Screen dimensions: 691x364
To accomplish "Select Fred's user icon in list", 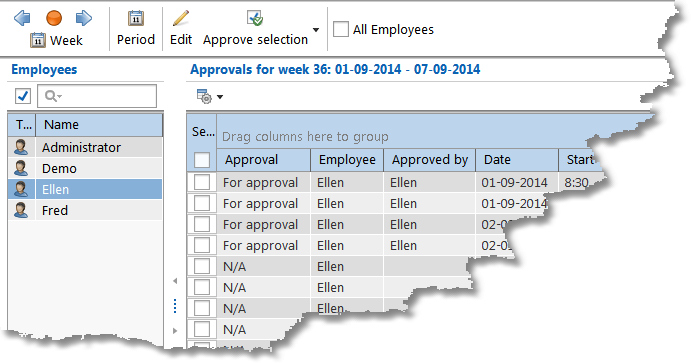I will [21, 210].
